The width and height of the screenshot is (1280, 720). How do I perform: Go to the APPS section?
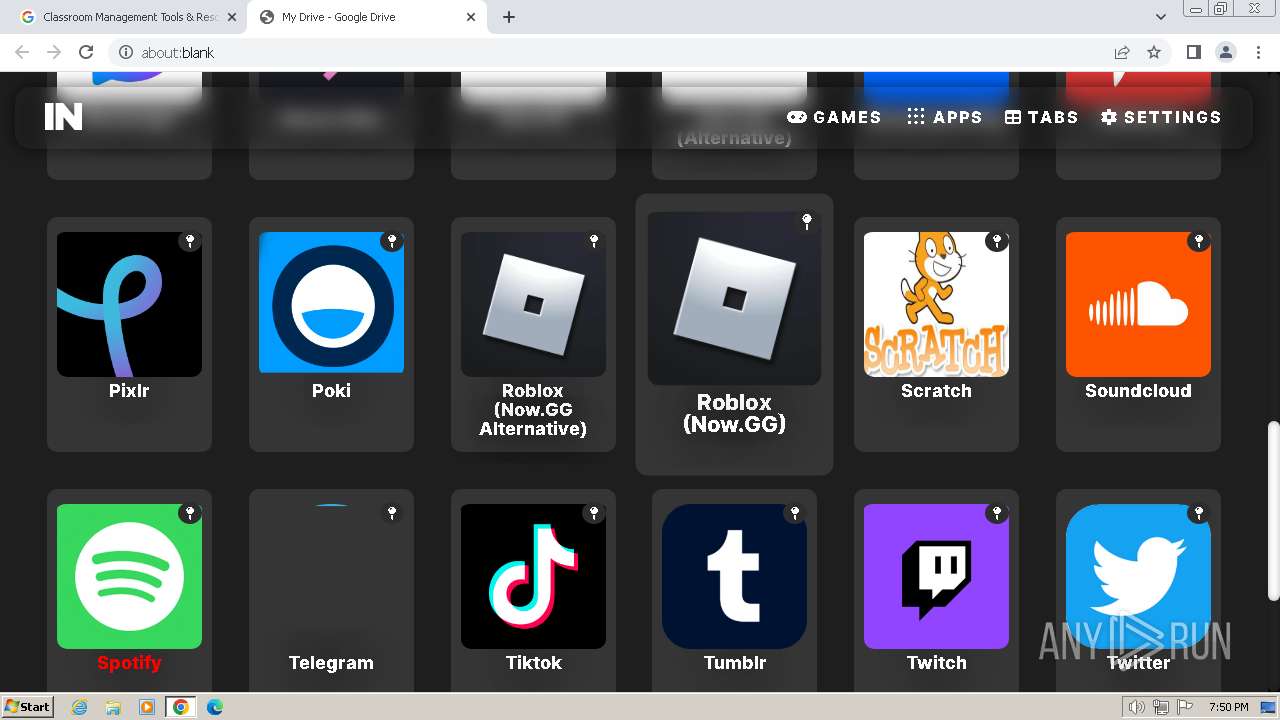coord(944,117)
